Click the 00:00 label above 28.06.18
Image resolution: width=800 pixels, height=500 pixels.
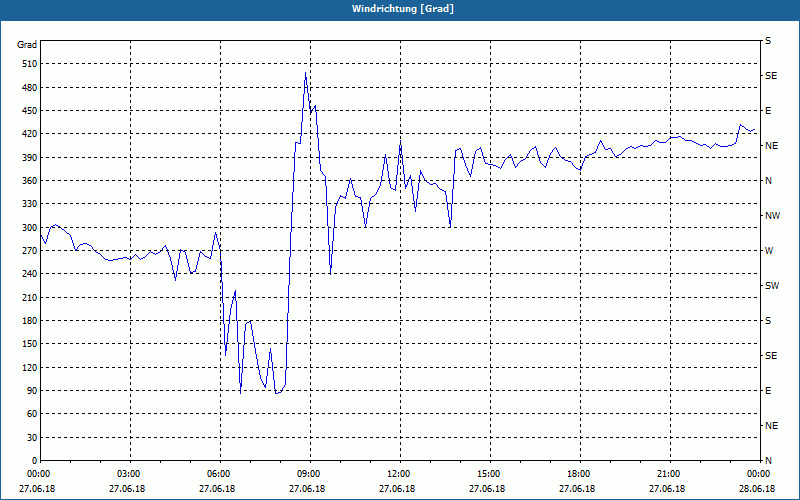(758, 473)
